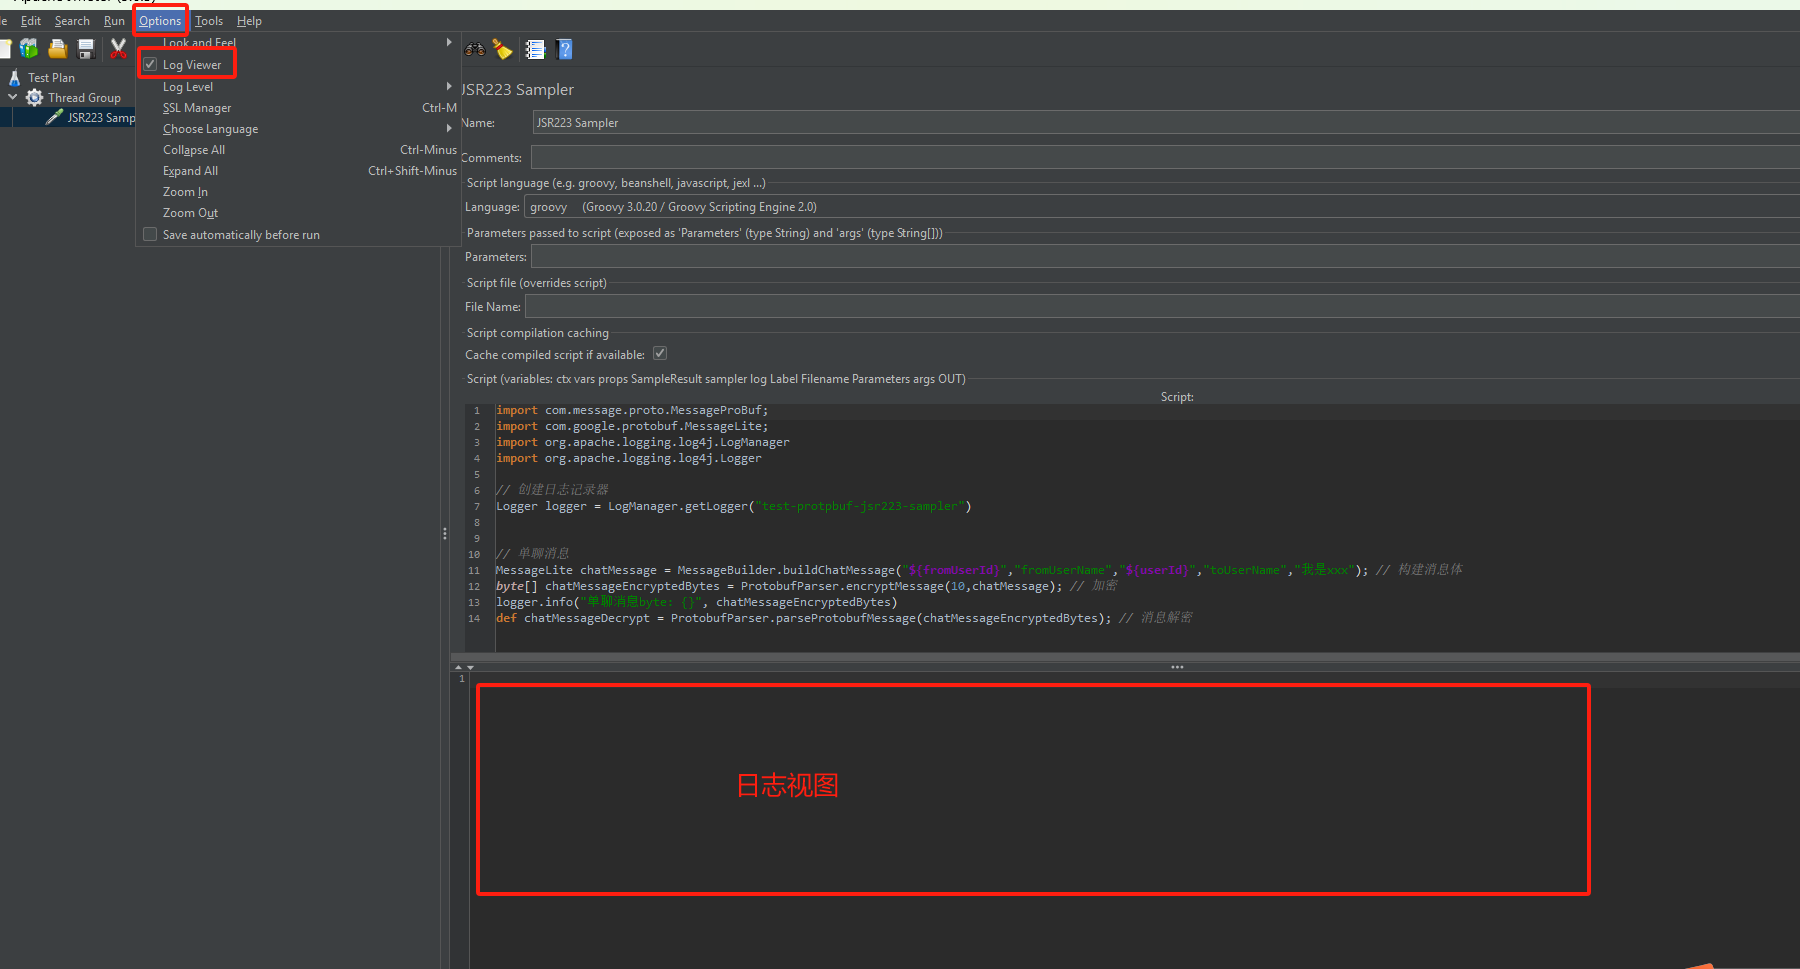Click the Templates toolbar icon
1800x969 pixels.
[29, 48]
